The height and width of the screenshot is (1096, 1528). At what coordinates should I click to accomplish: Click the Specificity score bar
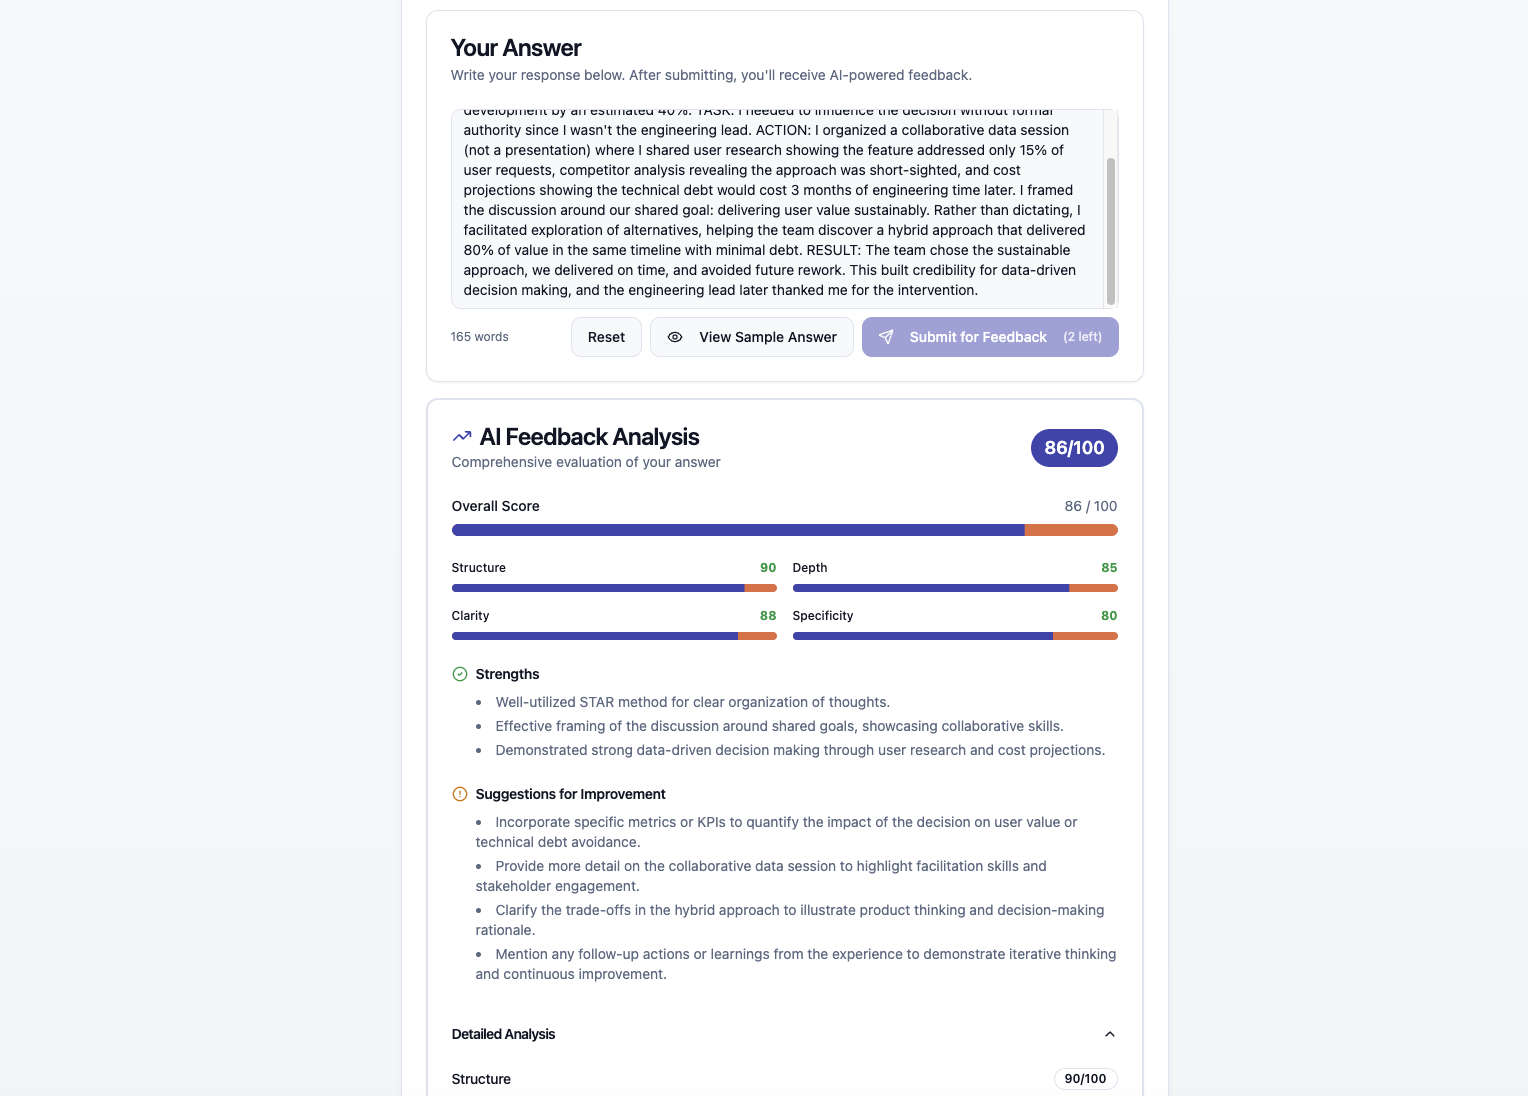(x=954, y=635)
